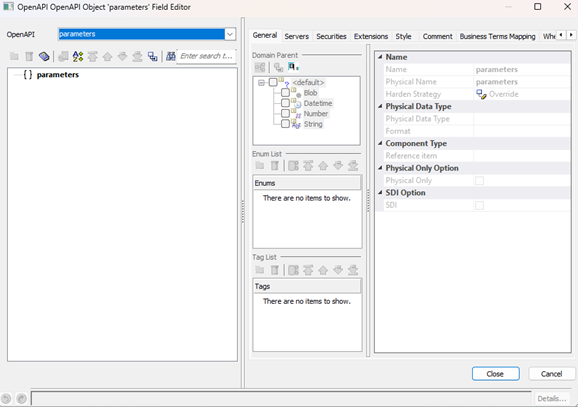Open the Comment tab

point(437,36)
